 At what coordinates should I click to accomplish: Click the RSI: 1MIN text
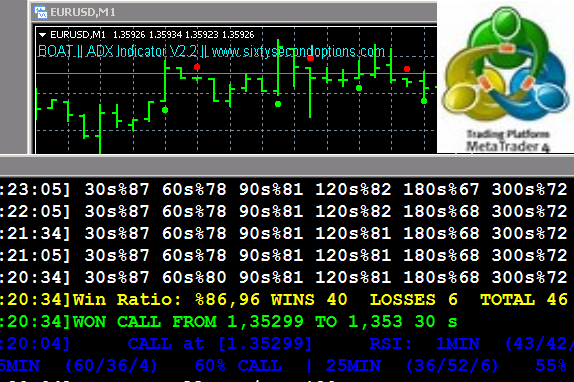425,344
